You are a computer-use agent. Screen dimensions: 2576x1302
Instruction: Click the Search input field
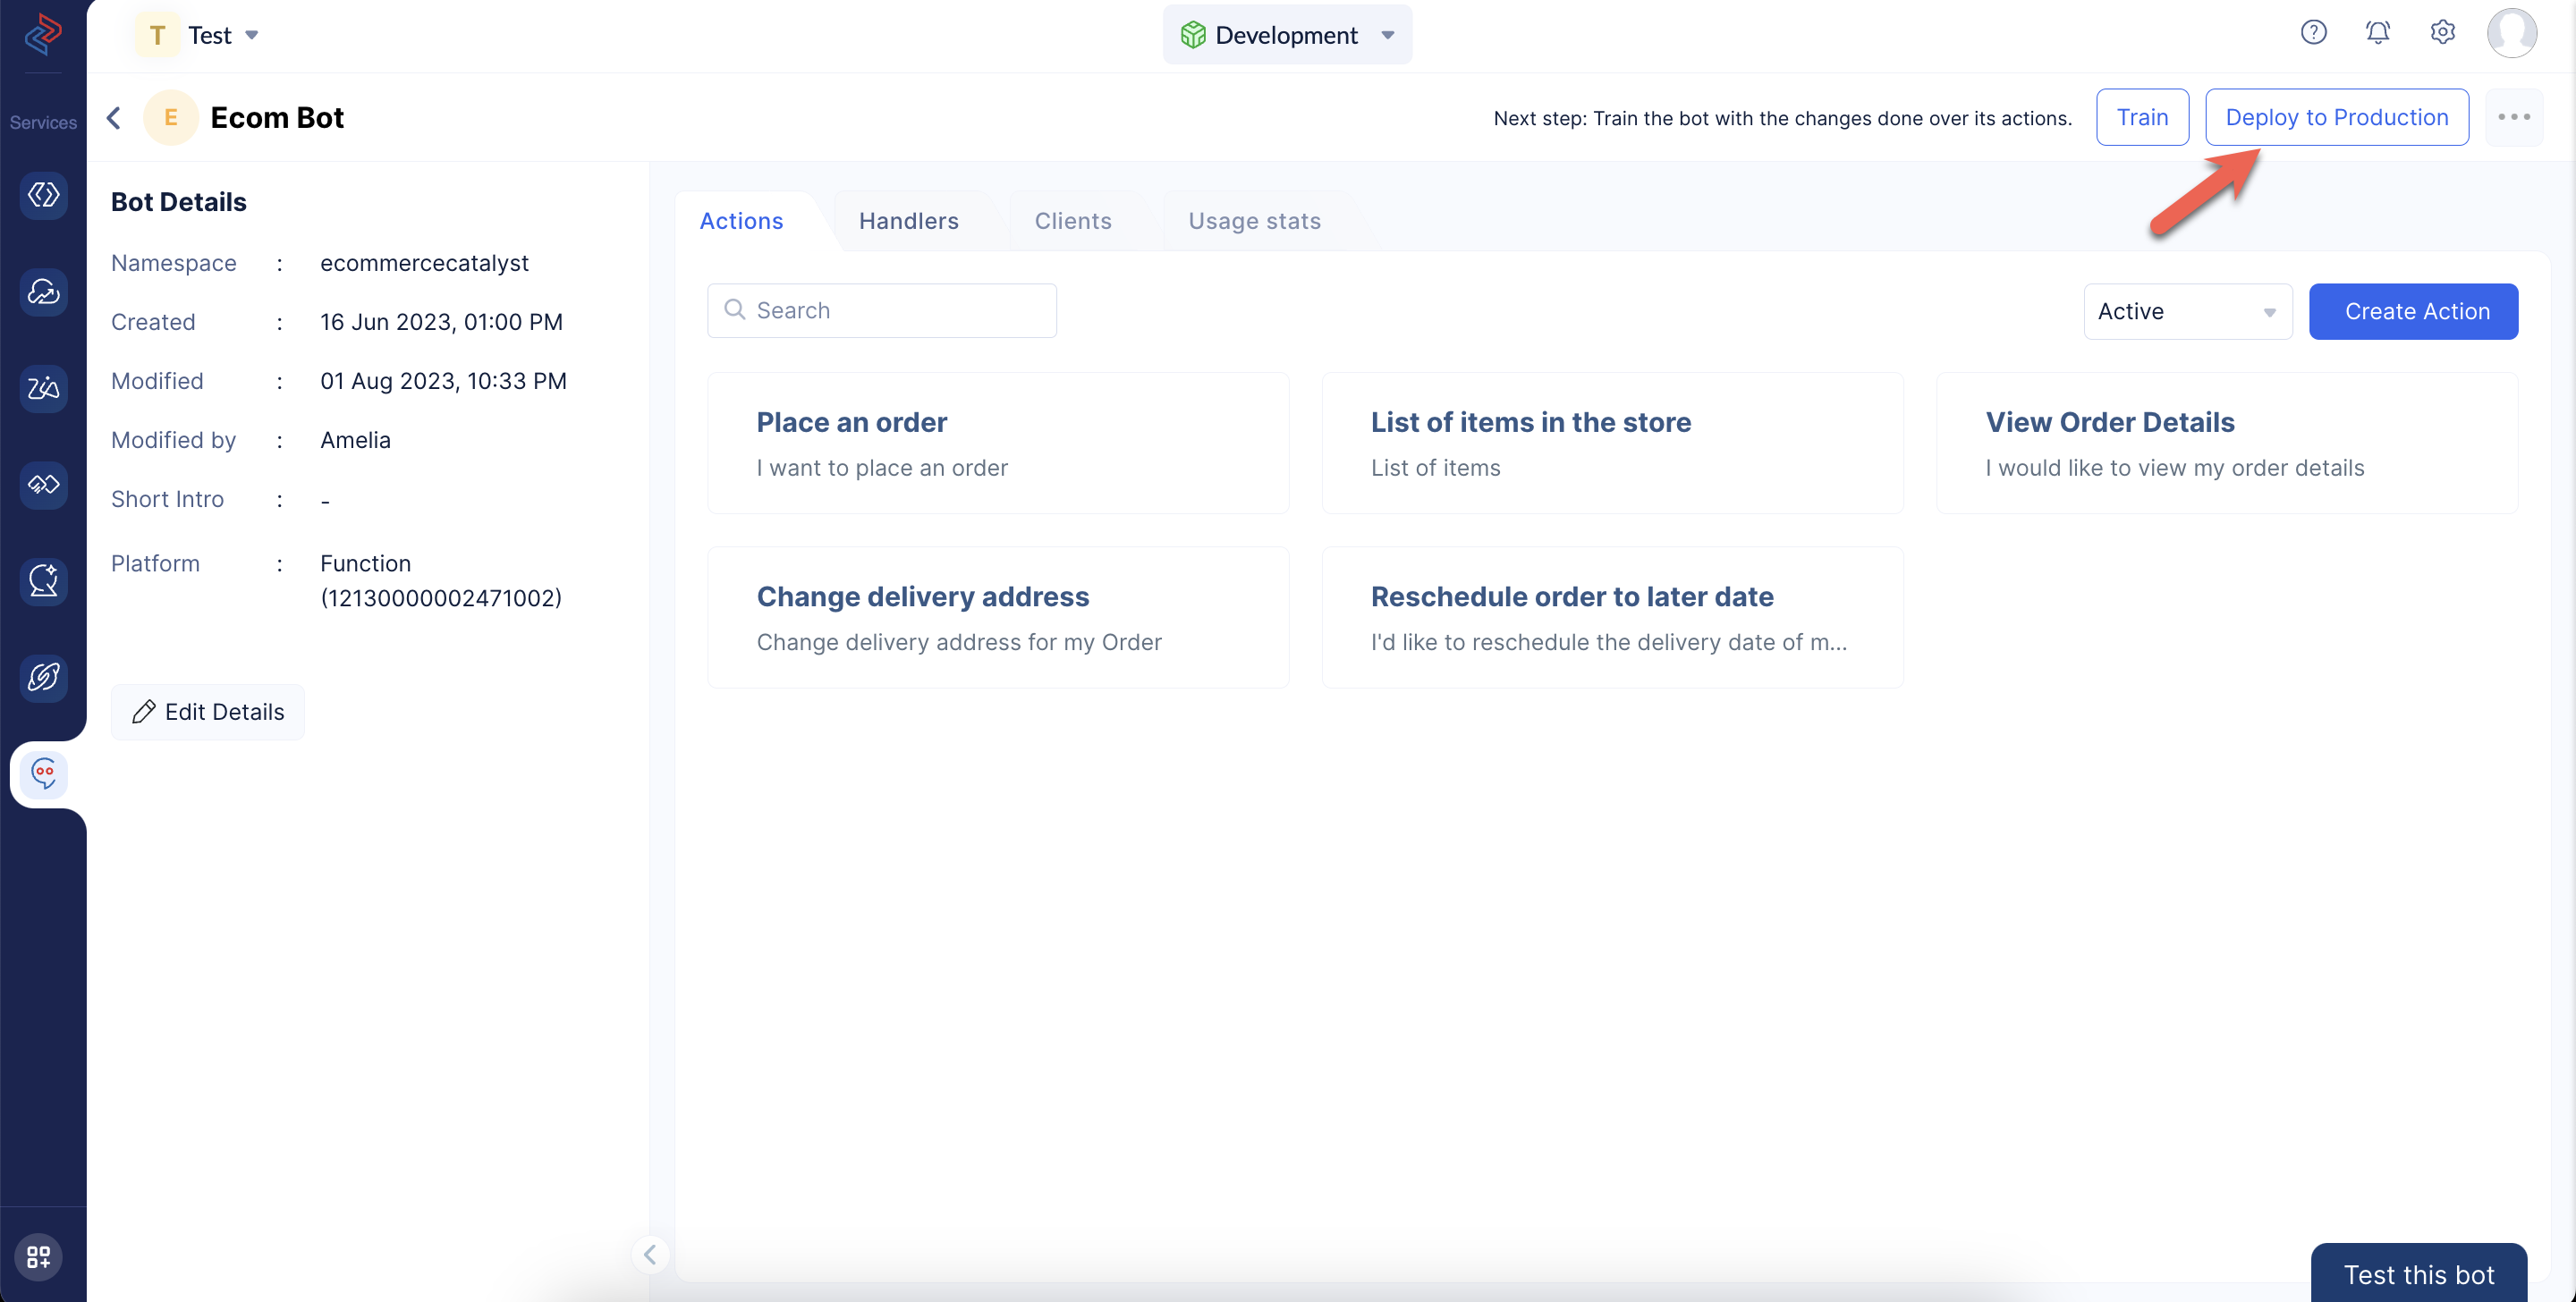882,309
